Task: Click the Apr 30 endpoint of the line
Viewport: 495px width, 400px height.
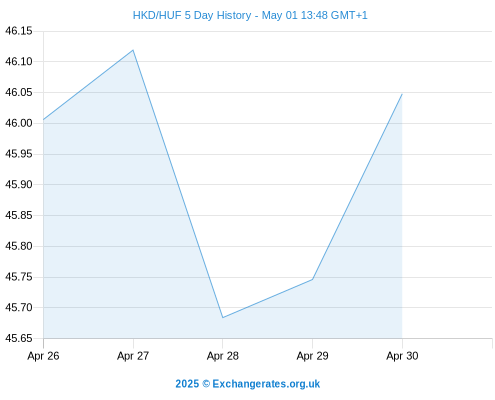Action: click(x=402, y=94)
